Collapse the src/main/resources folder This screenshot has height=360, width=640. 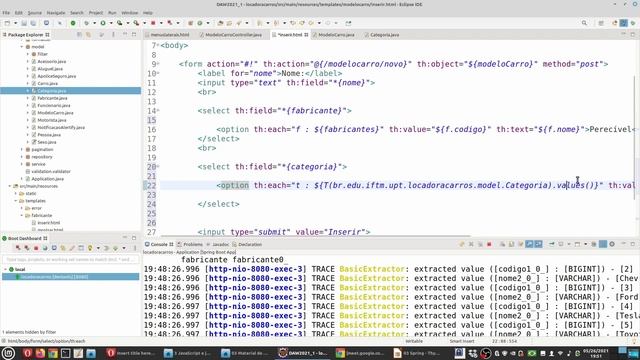pyautogui.click(x=10, y=186)
